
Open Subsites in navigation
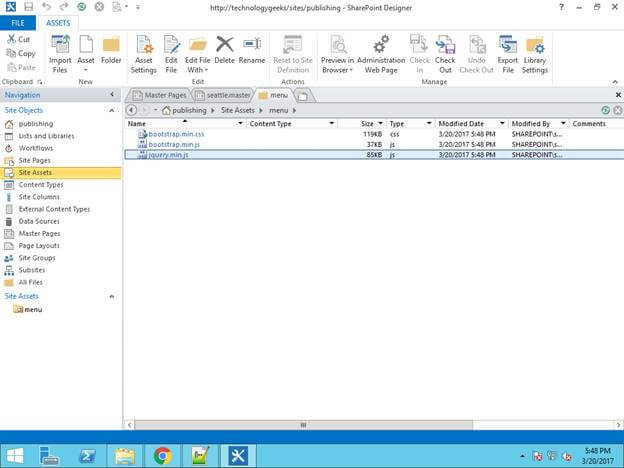32,270
